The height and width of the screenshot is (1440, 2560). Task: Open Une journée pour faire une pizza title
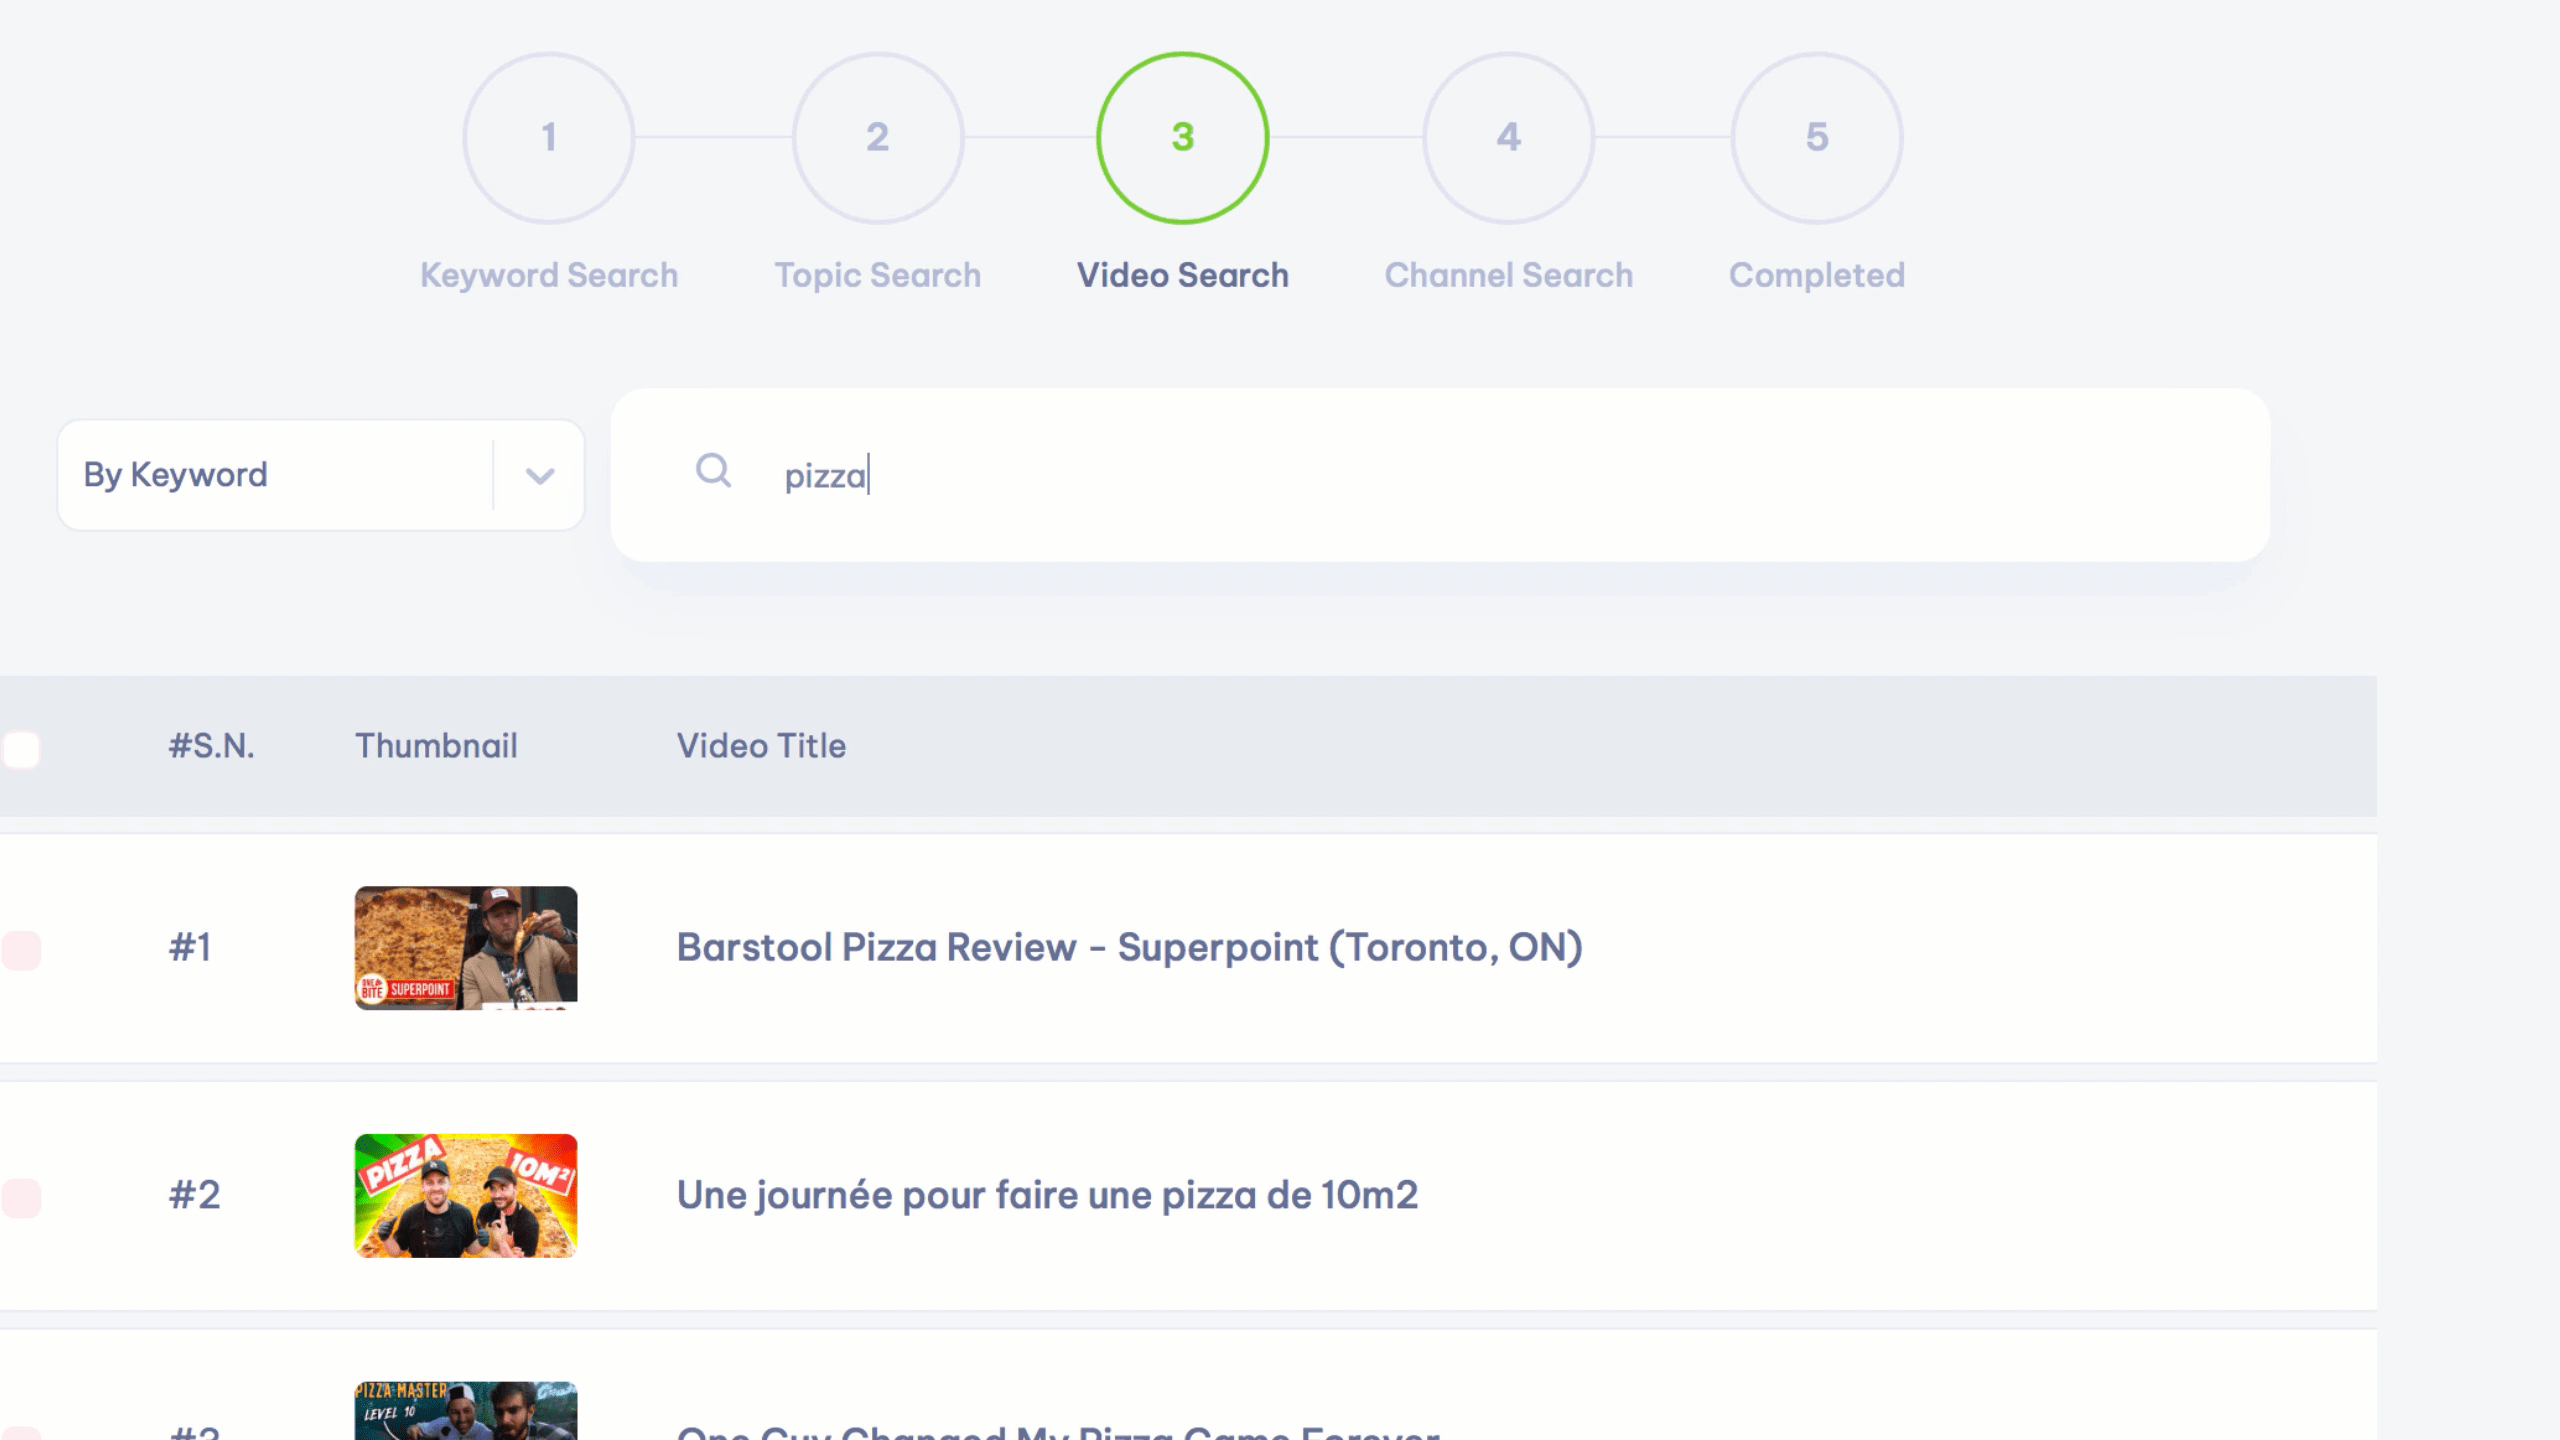pos(1047,1195)
